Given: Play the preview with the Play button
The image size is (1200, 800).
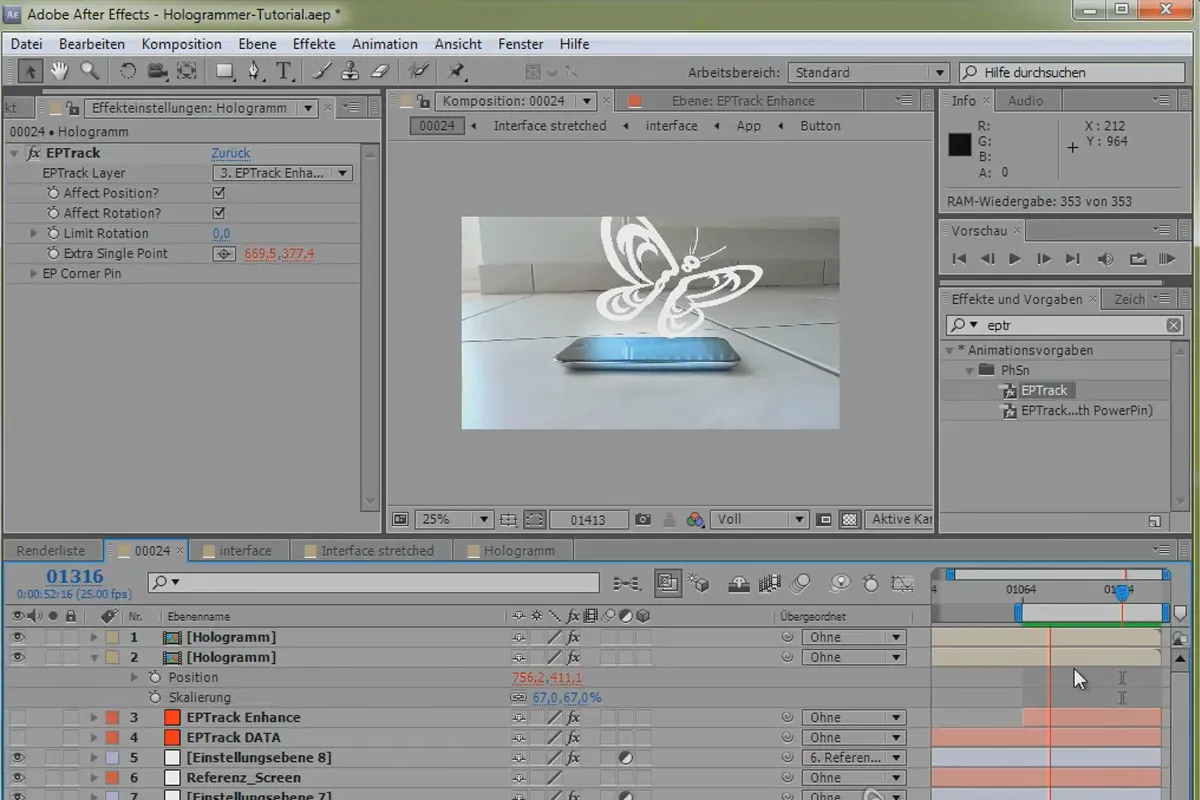Looking at the screenshot, I should tap(1015, 259).
